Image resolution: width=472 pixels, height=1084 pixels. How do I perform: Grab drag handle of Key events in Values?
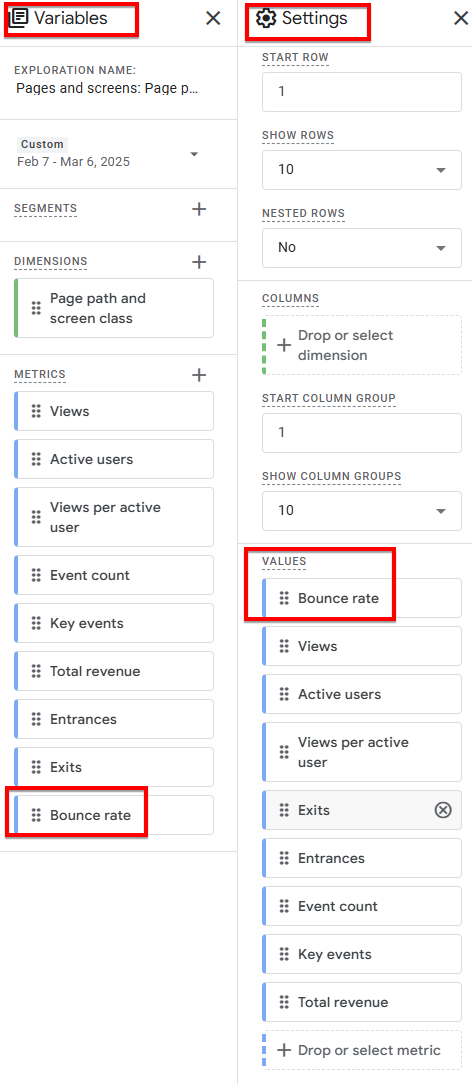coord(283,954)
